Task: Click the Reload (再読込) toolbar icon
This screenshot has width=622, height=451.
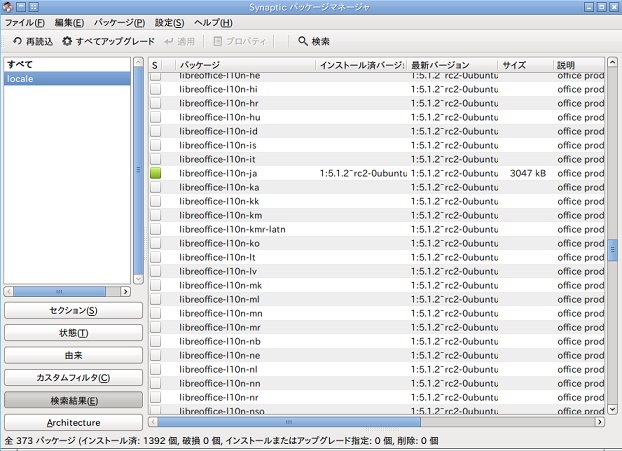Action: point(17,41)
